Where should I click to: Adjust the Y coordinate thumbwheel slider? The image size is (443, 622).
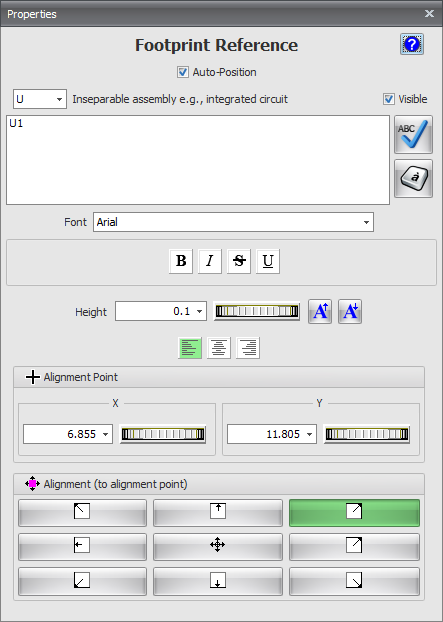[367, 434]
